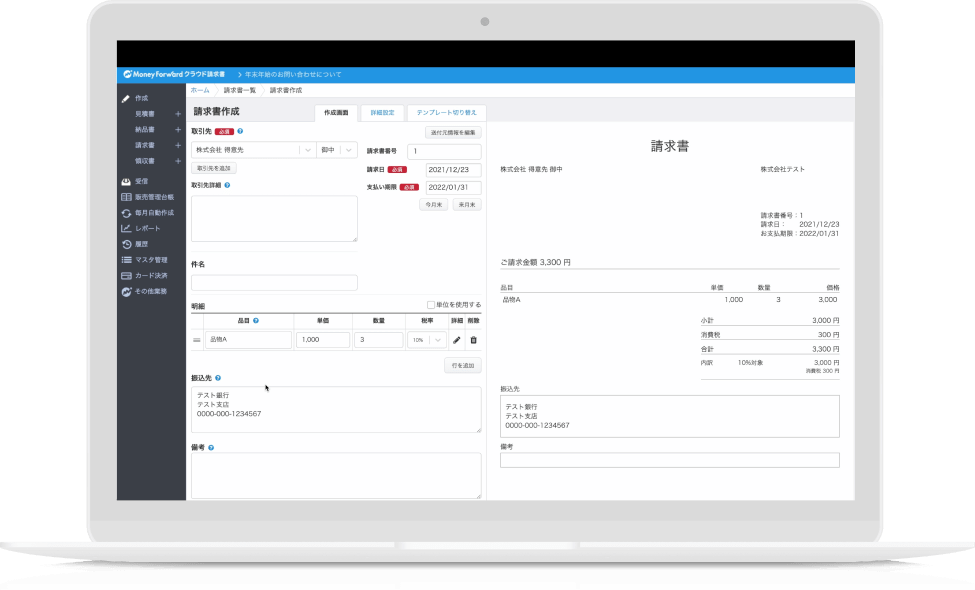
Task: Click the help icon beside 振込先
Action: tap(218, 378)
